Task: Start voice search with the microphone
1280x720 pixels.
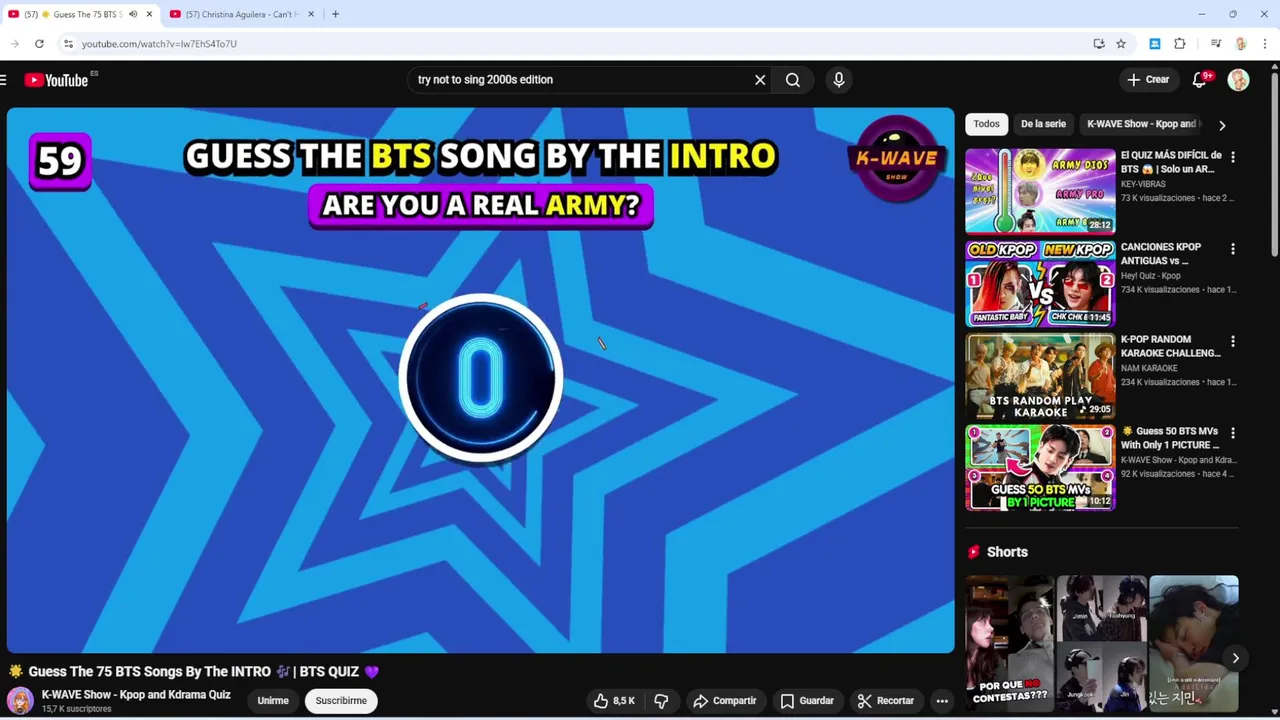Action: (839, 80)
